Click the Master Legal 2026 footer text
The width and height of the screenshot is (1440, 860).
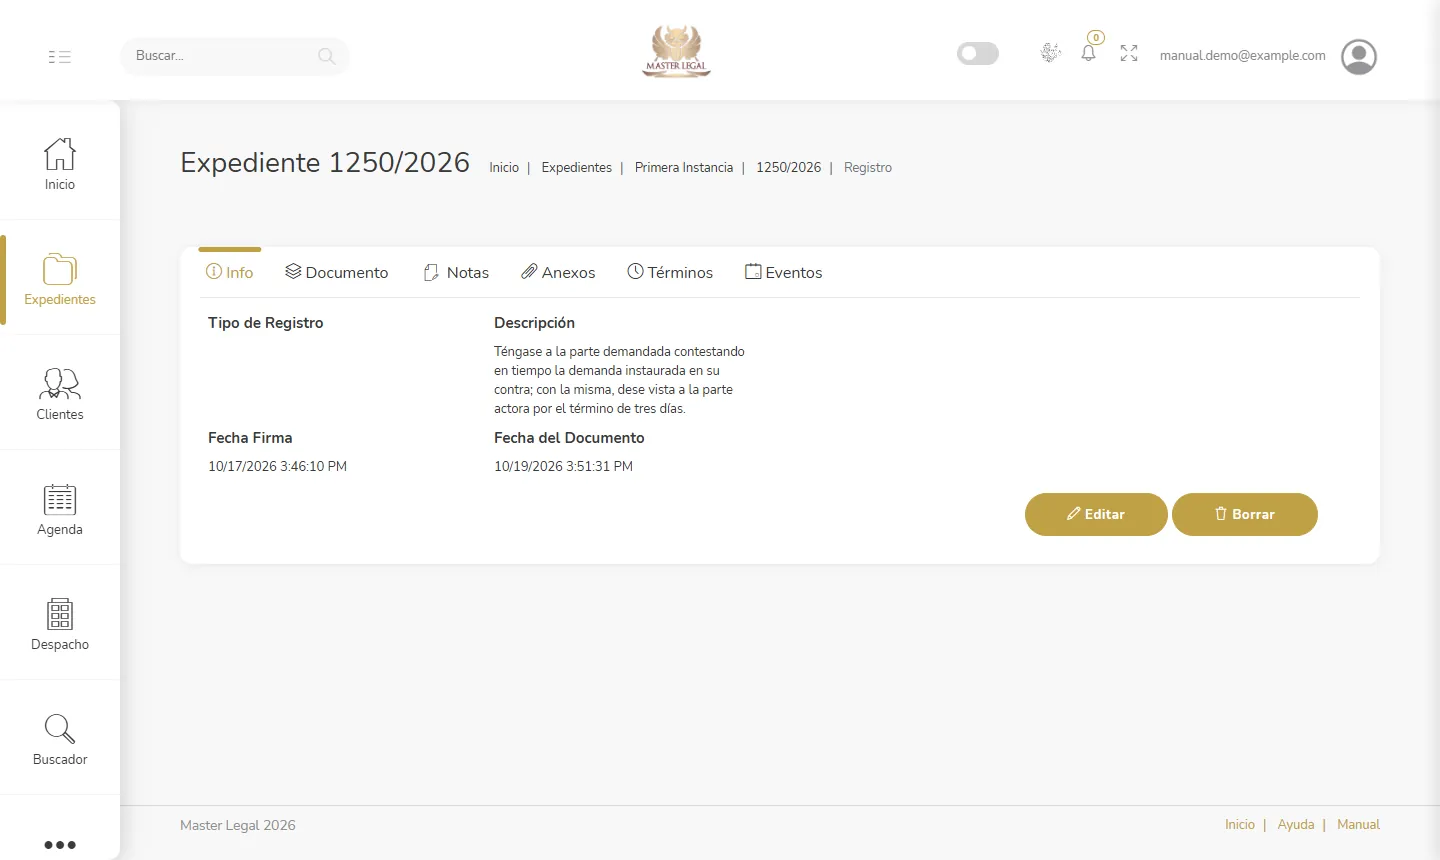tap(238, 826)
